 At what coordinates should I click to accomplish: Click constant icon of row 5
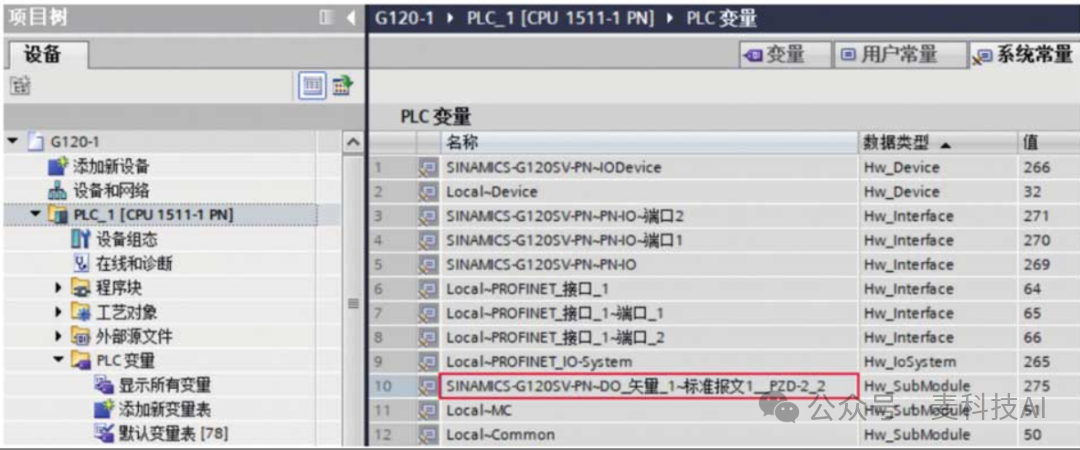tap(428, 264)
